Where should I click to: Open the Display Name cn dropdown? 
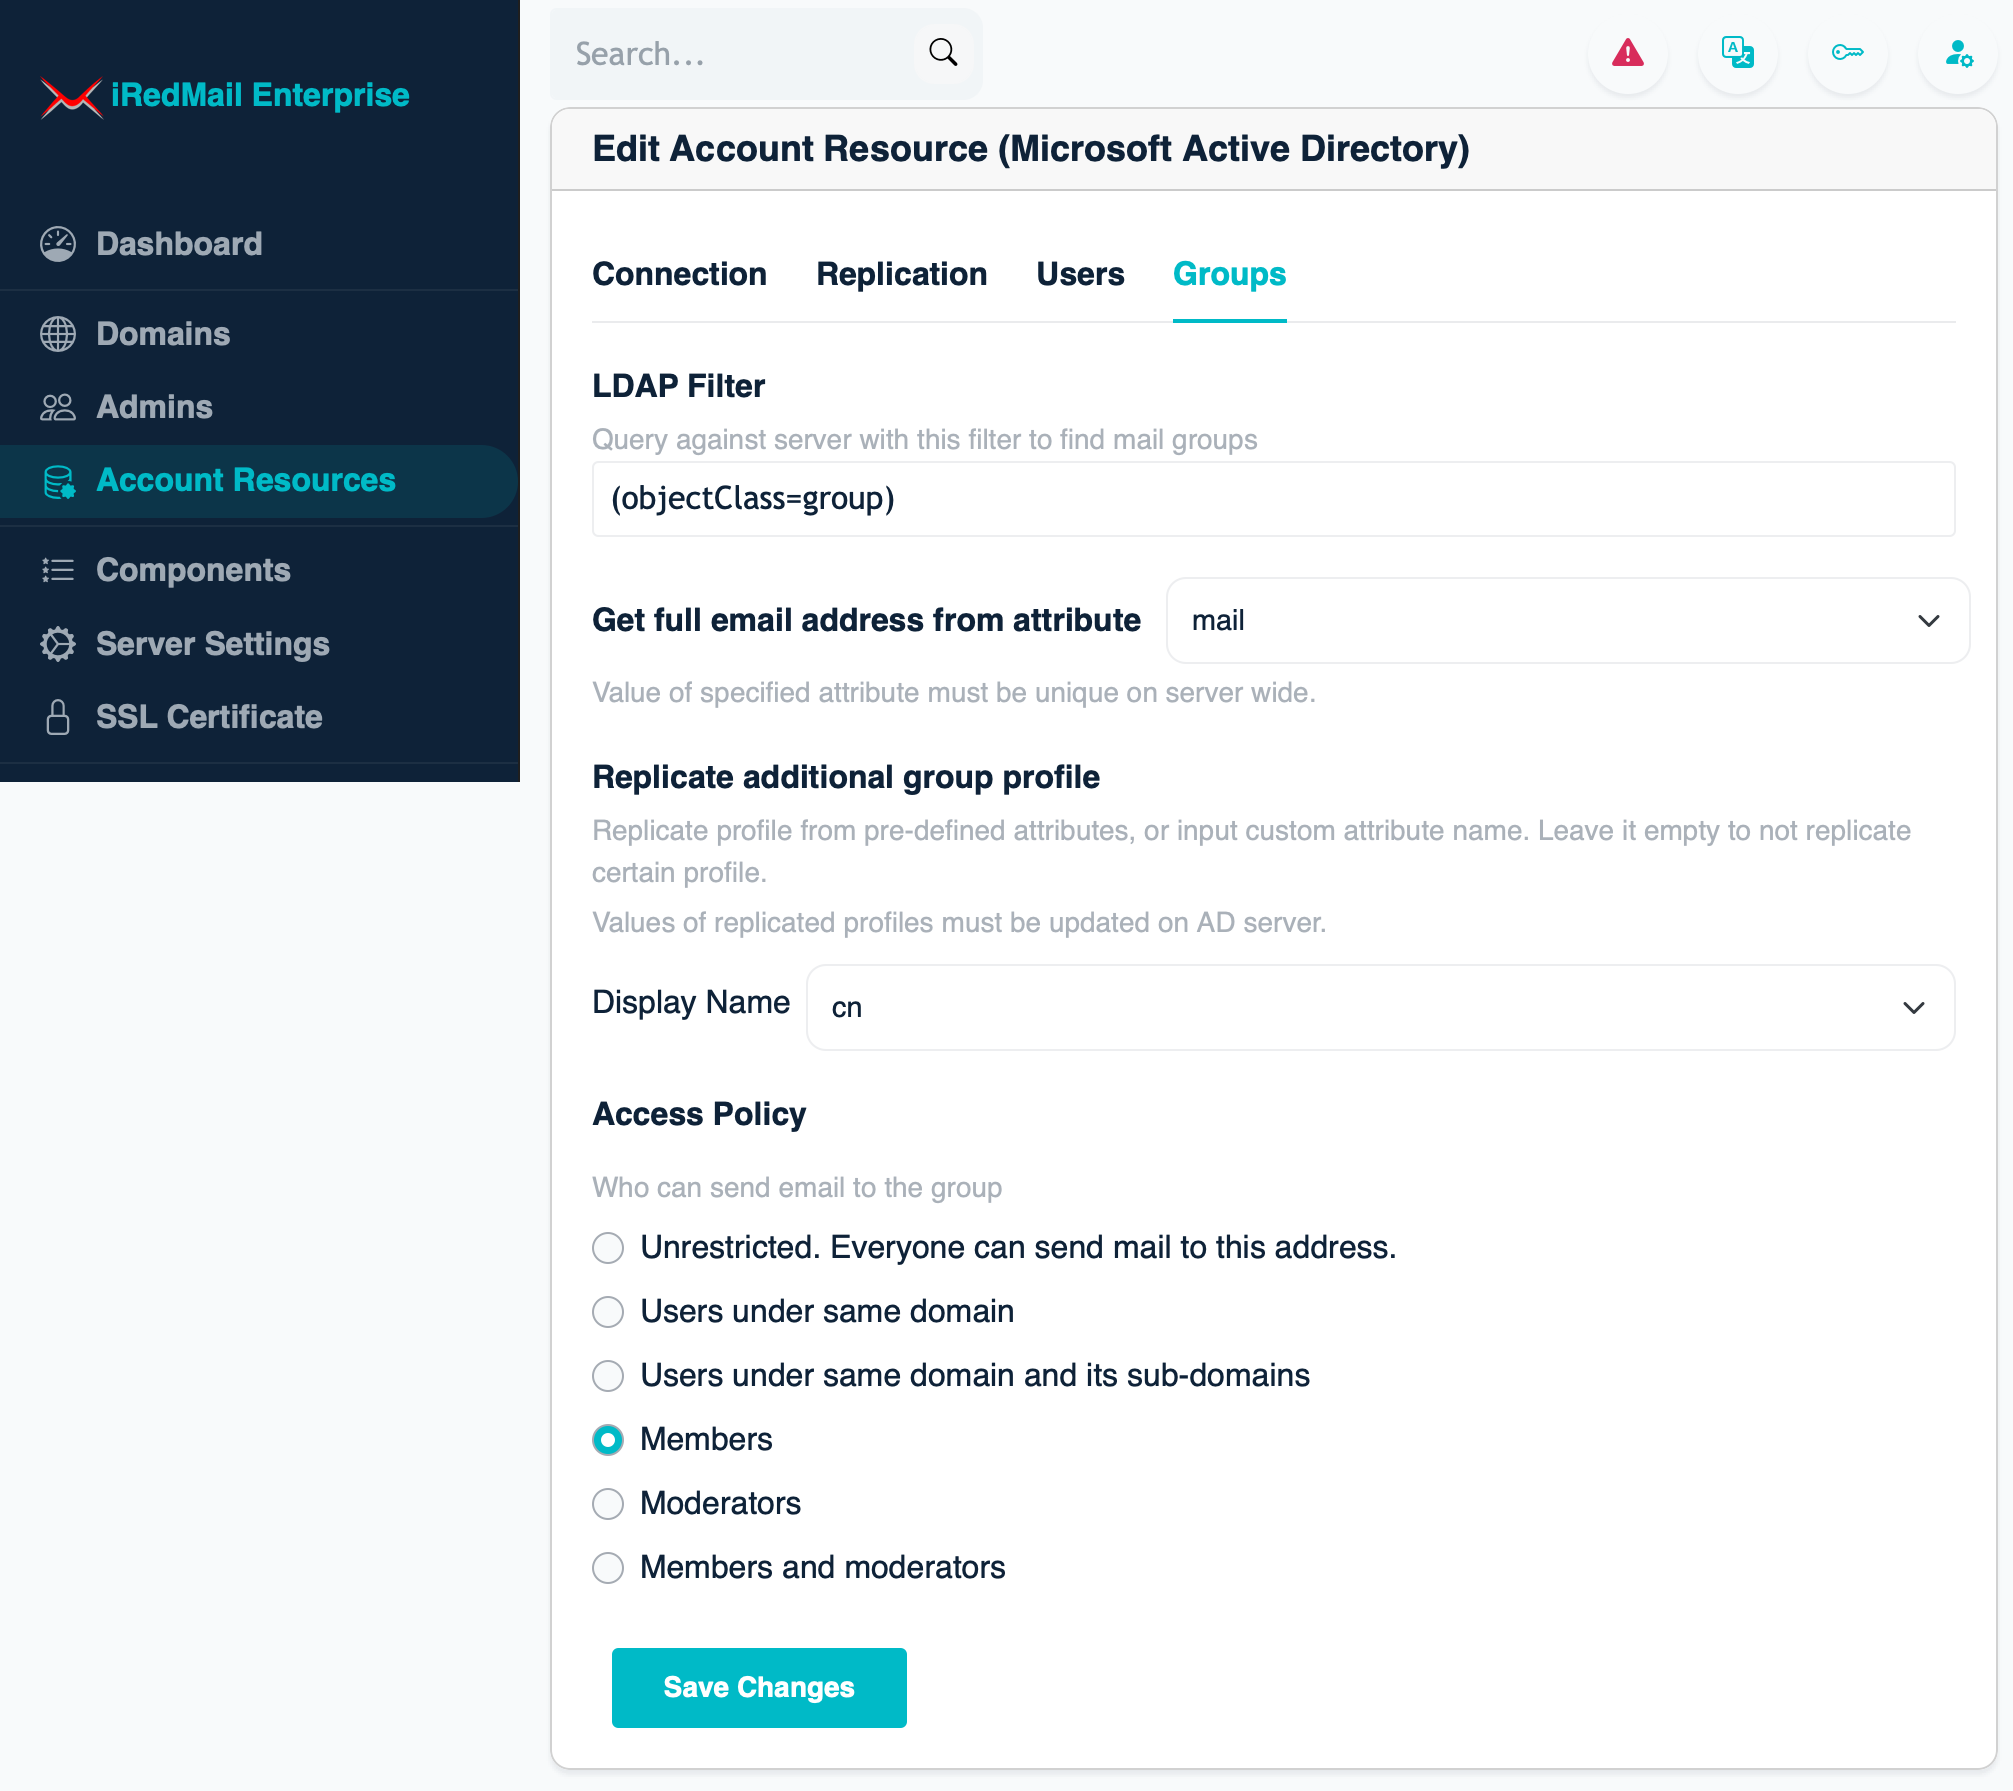coord(1380,1008)
